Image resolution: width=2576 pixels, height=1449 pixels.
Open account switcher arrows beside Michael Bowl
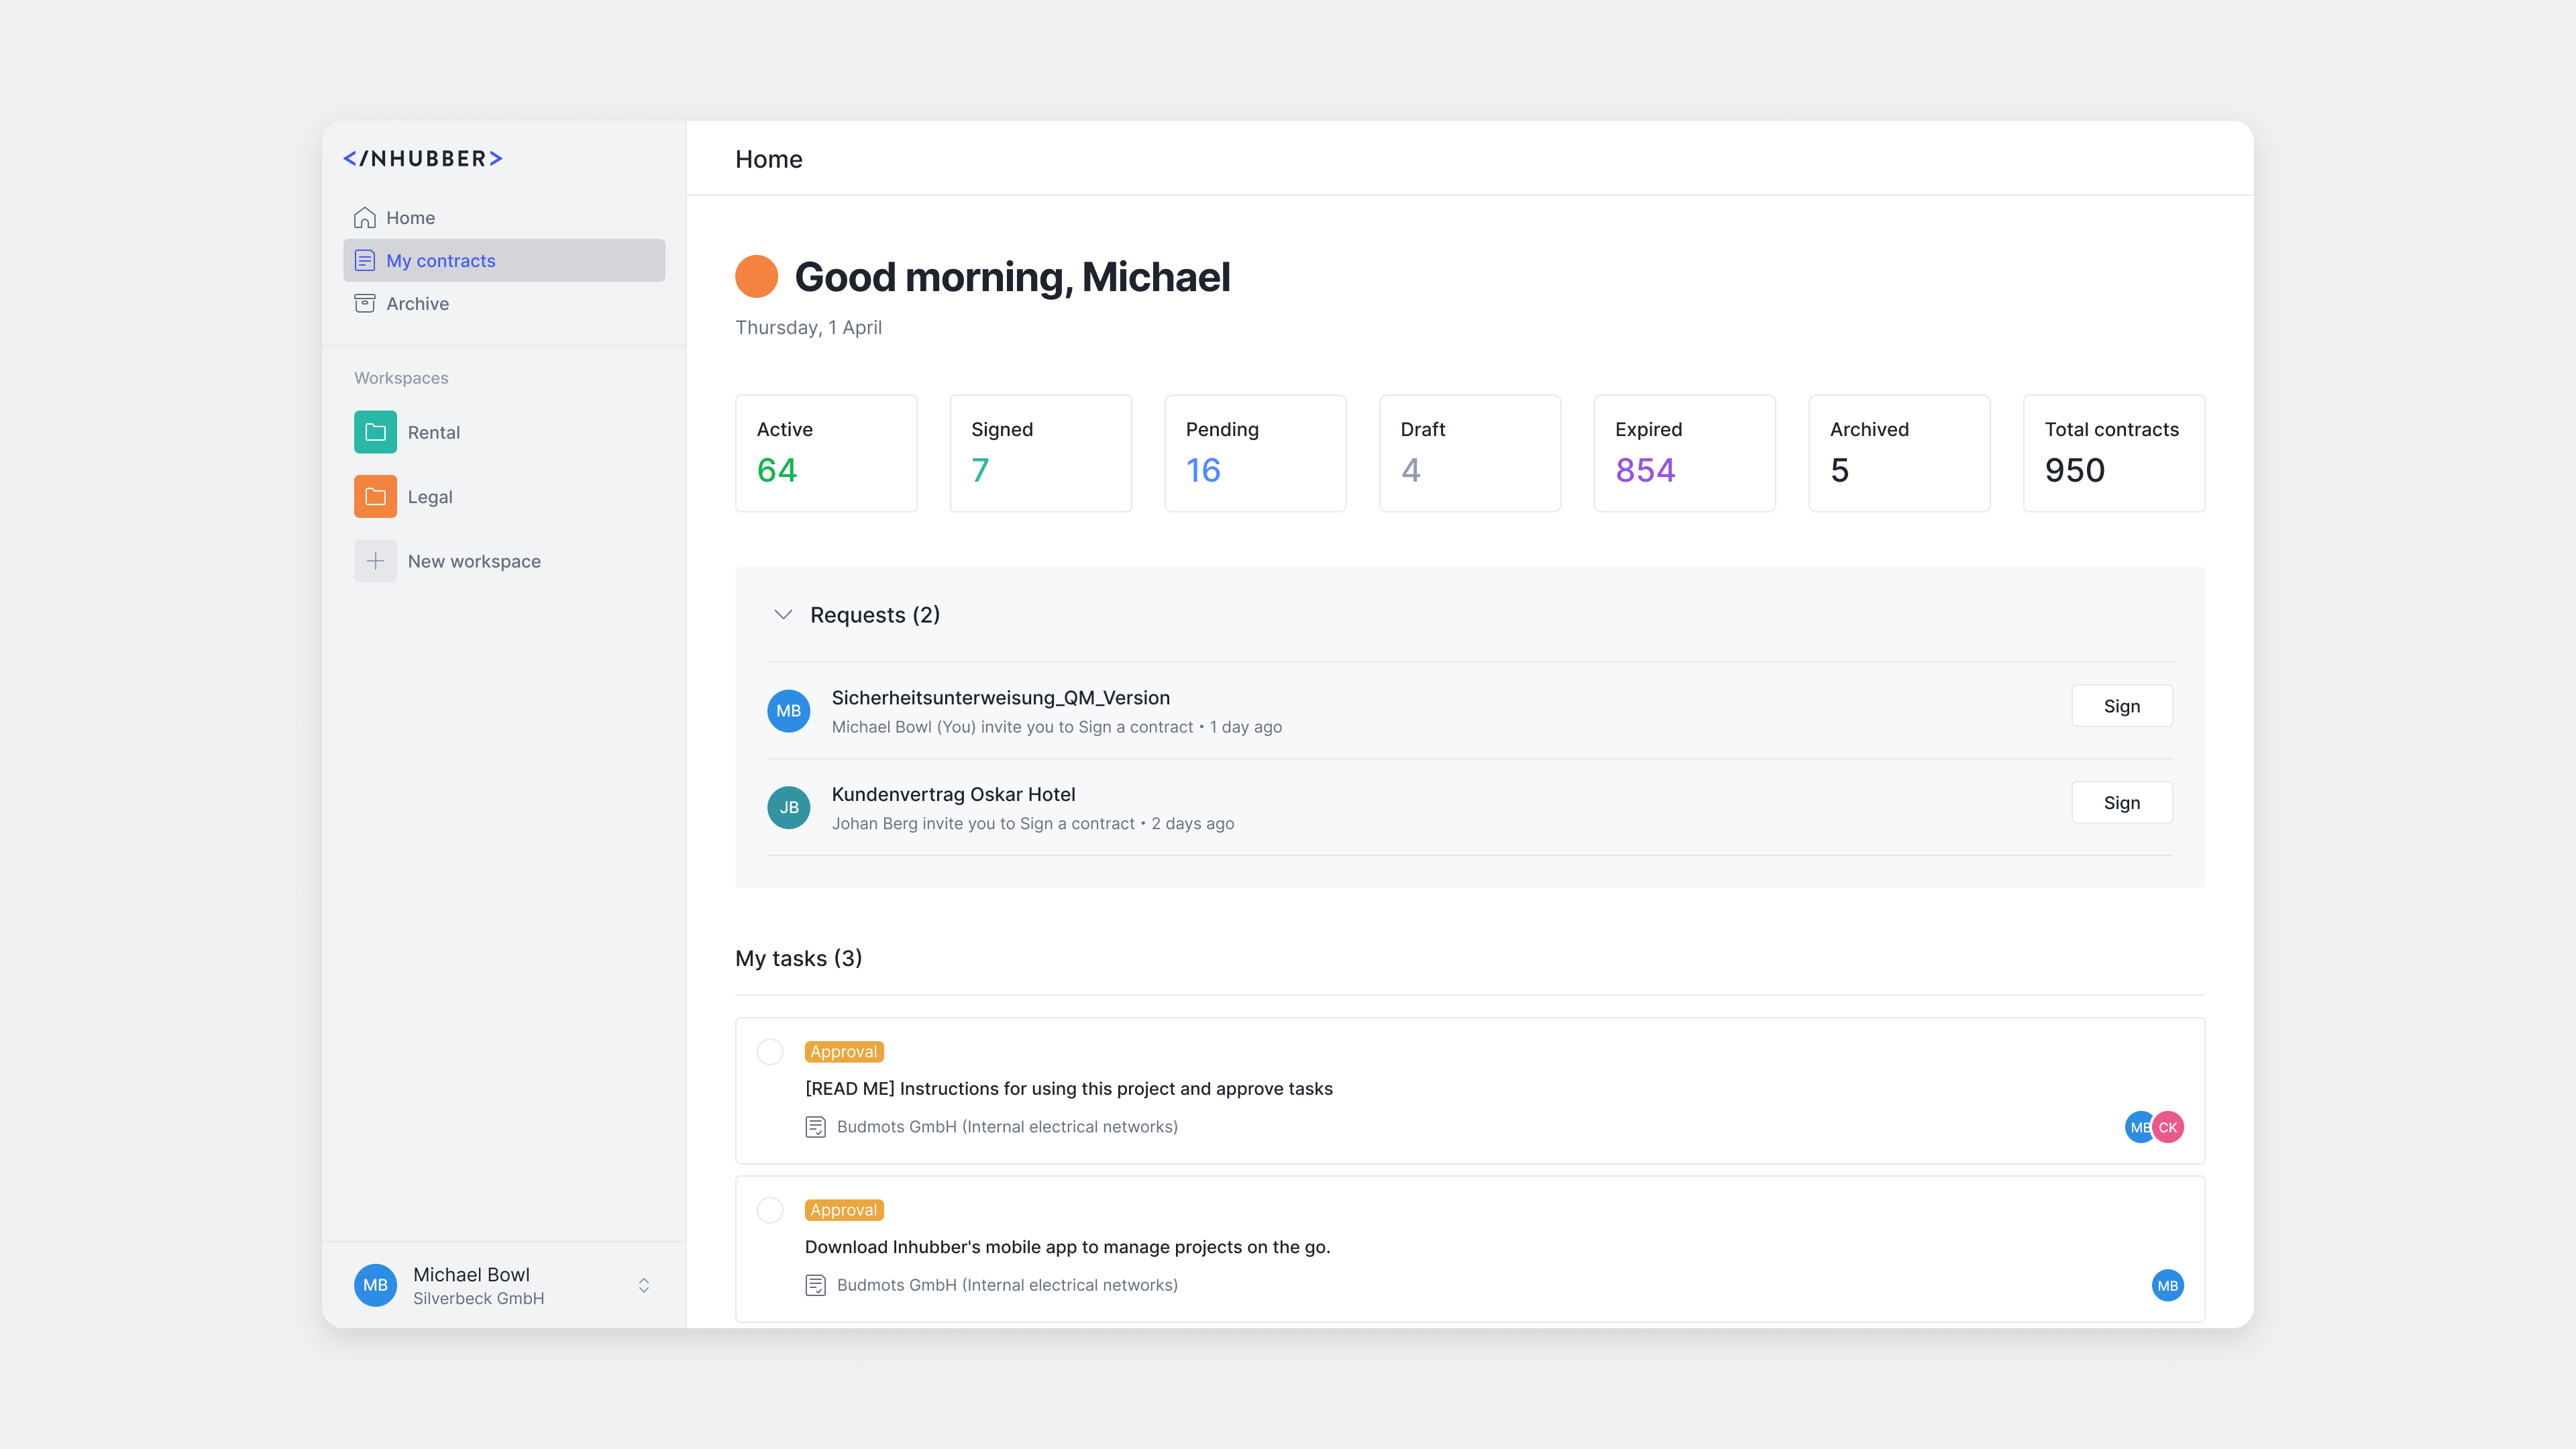643,1285
